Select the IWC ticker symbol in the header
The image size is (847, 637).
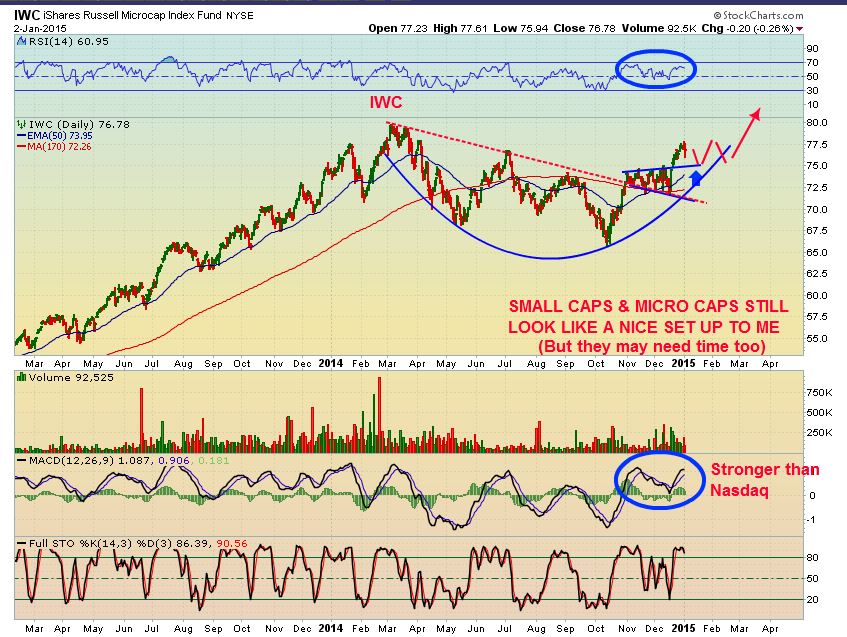[x=27, y=15]
